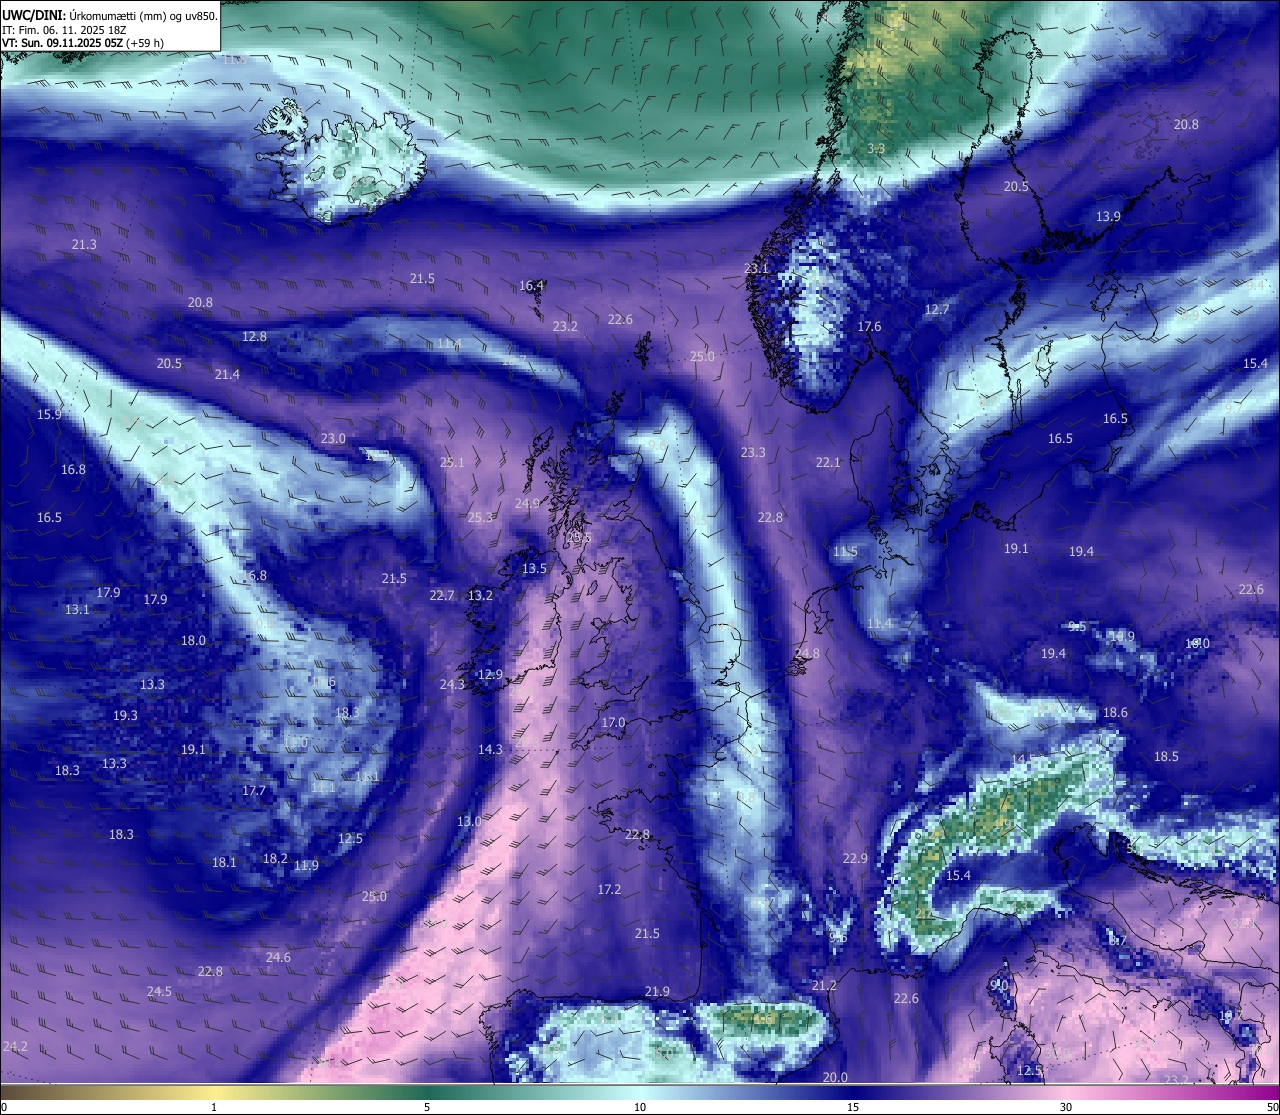Click the 18.2 value label

coord(275,858)
